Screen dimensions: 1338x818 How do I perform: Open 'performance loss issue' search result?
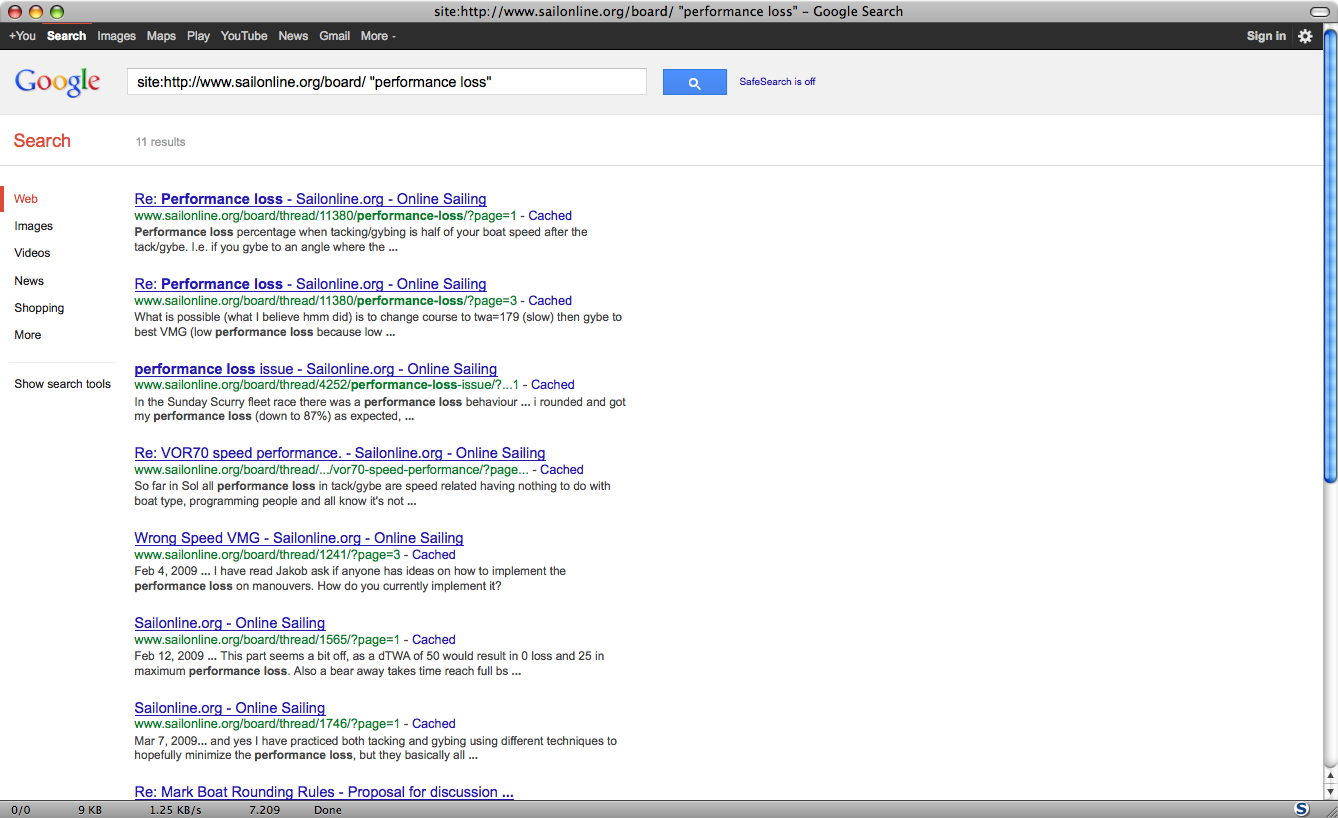point(315,369)
